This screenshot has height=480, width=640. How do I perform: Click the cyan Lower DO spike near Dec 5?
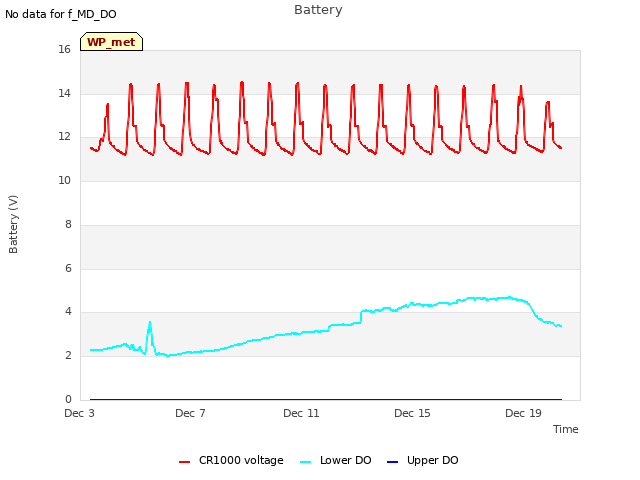click(x=150, y=323)
